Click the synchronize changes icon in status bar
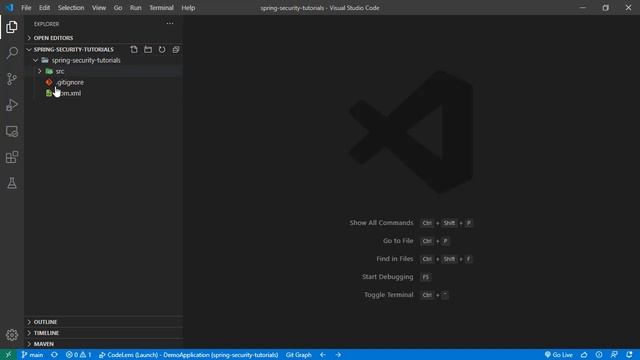 pyautogui.click(x=54, y=355)
